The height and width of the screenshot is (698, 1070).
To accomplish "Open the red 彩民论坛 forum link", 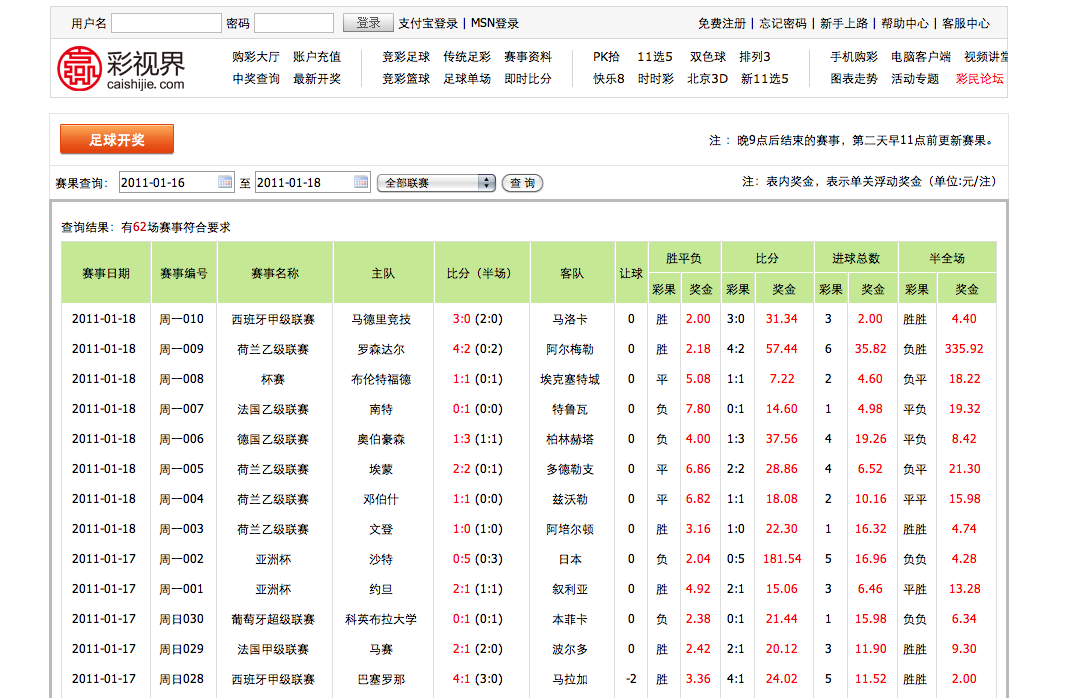I will click(979, 79).
